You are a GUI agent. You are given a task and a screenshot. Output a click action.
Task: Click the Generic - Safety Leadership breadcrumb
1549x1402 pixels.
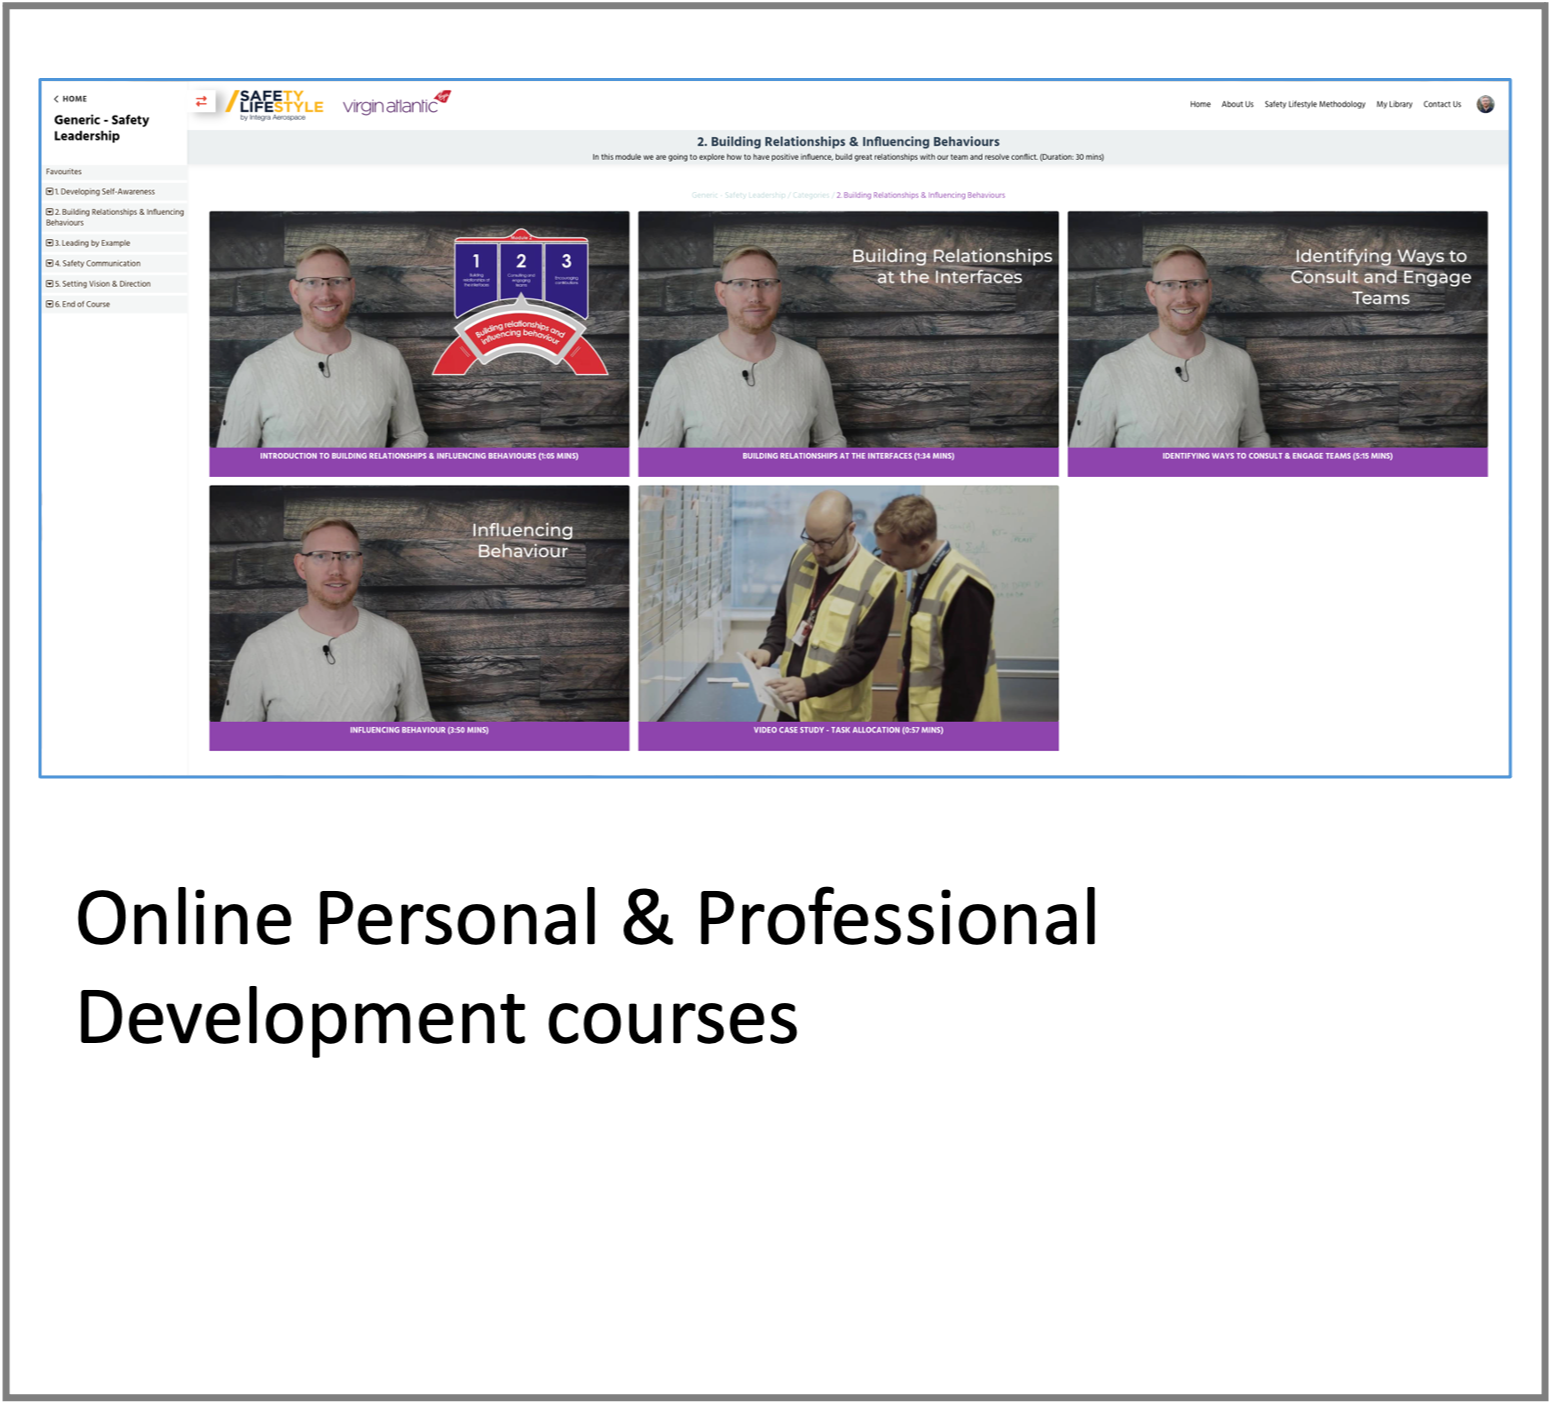tap(738, 195)
